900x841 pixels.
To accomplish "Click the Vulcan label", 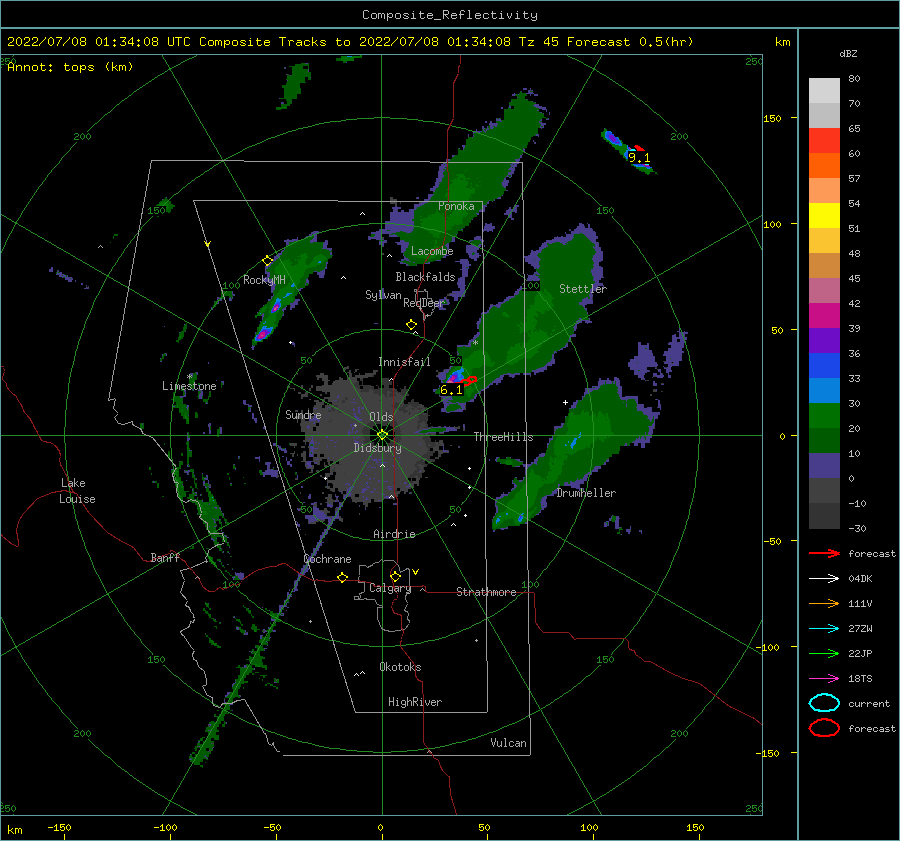I will pyautogui.click(x=509, y=743).
